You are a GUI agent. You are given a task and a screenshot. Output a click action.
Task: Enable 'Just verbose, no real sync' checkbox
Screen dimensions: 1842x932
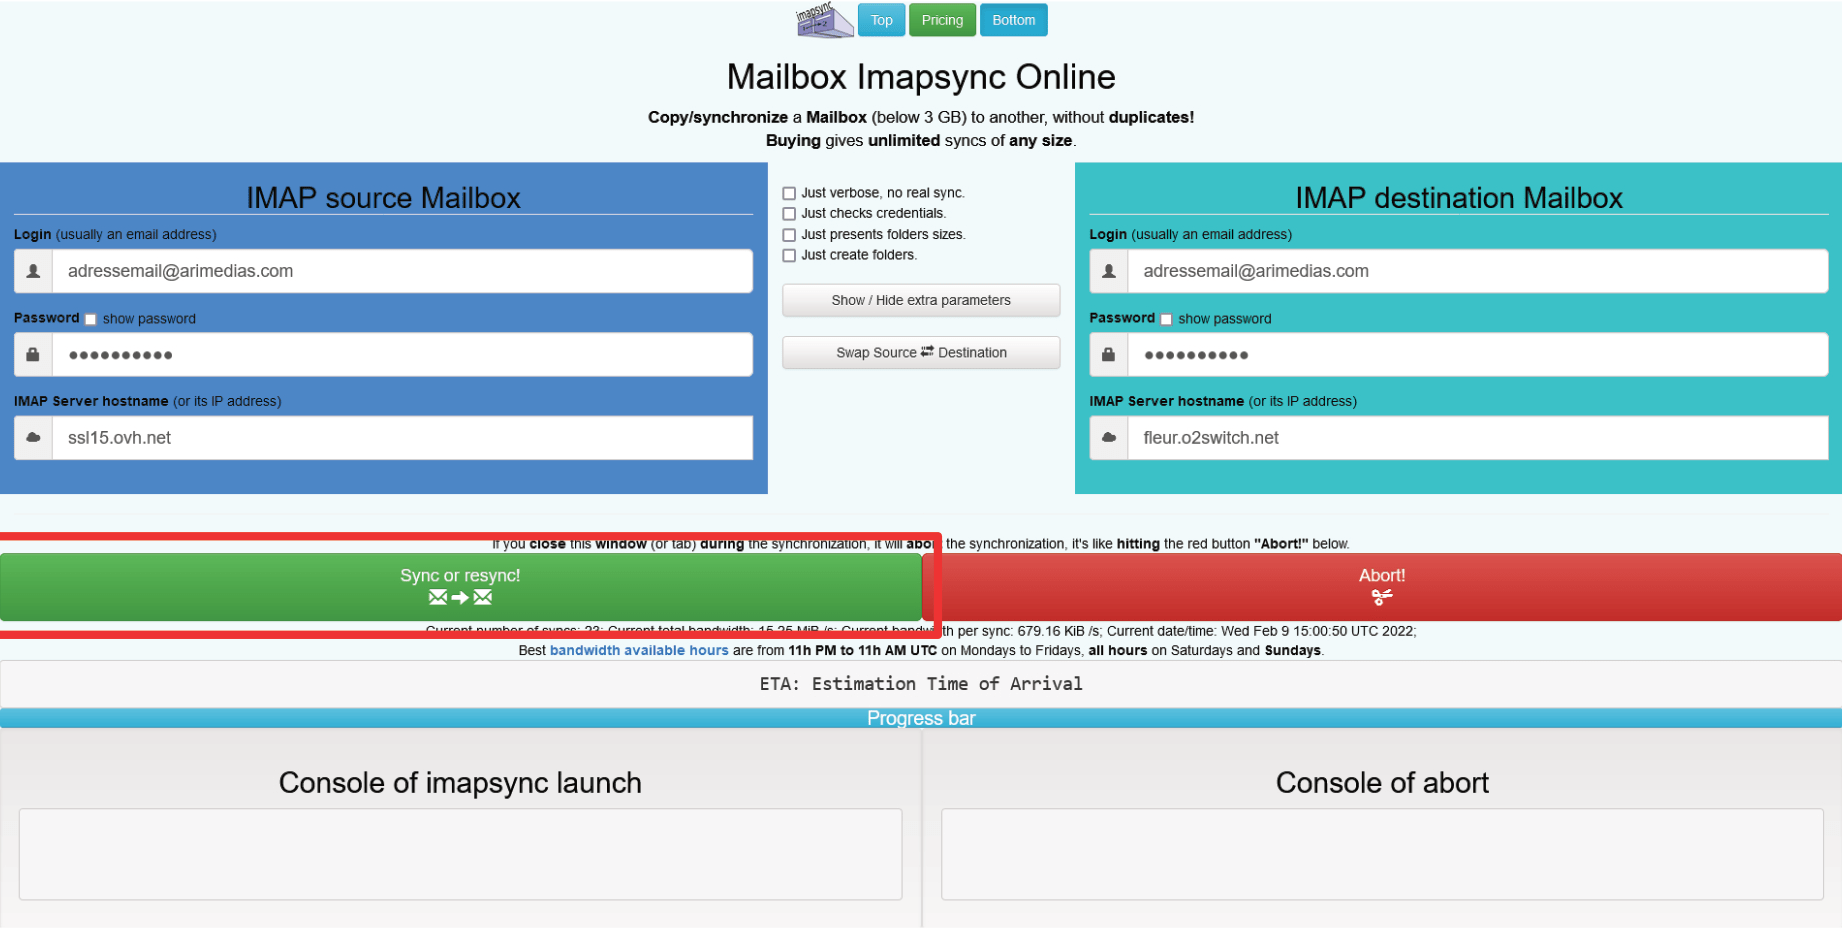pyautogui.click(x=789, y=193)
